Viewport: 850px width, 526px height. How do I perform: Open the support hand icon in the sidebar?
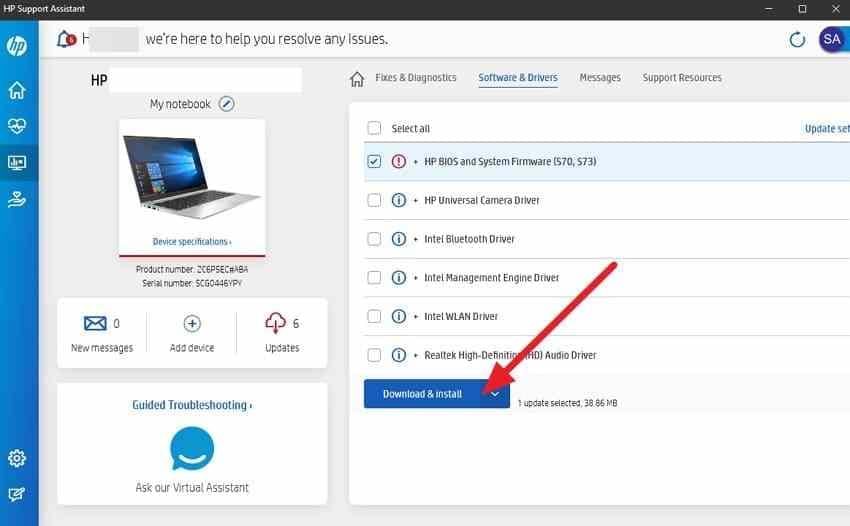[17, 200]
